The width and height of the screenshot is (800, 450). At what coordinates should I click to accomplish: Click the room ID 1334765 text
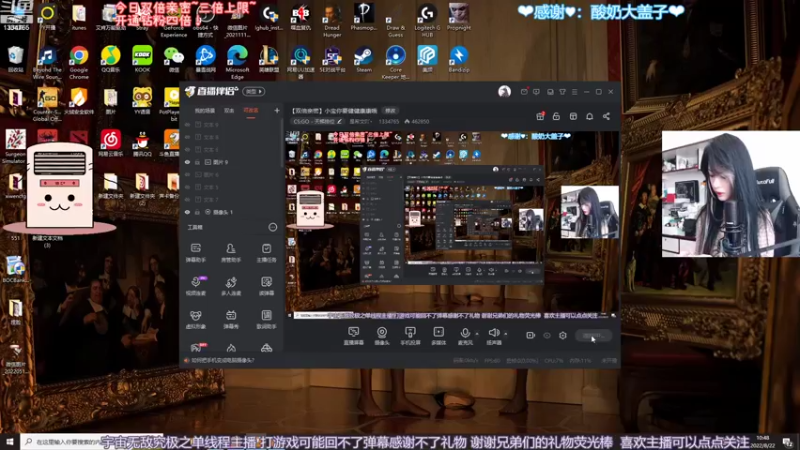coord(389,121)
